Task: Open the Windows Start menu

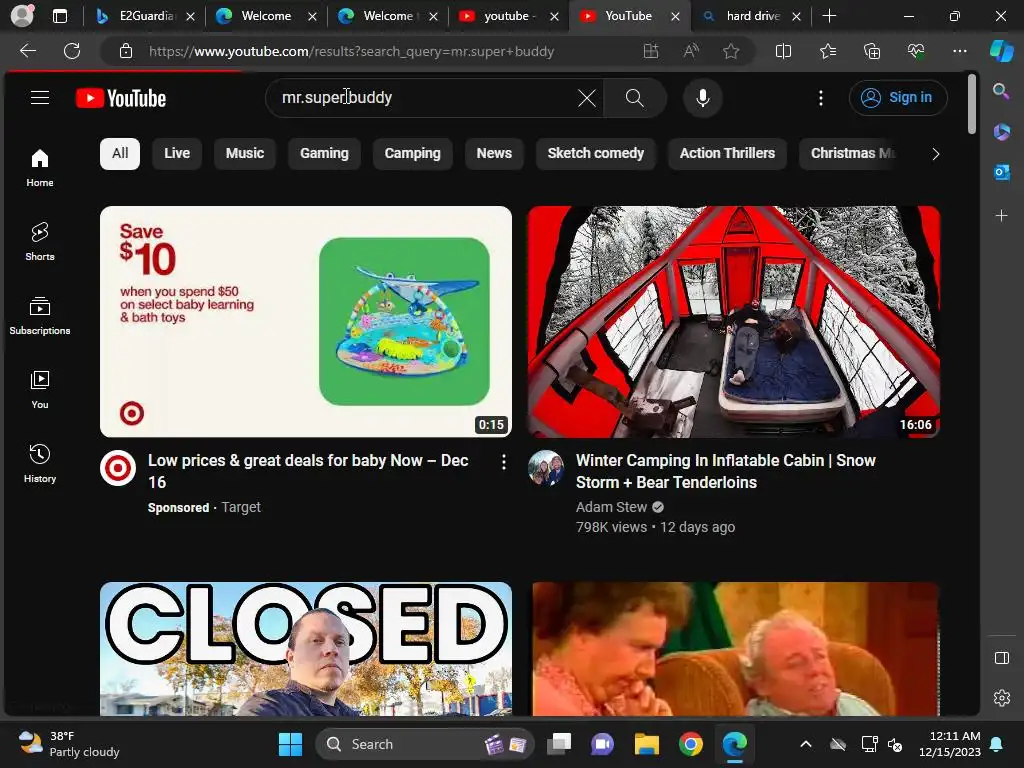Action: click(290, 744)
